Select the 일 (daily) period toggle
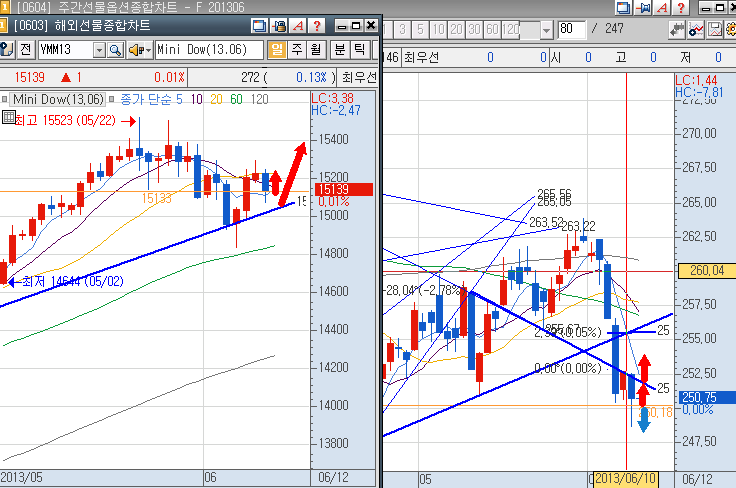 277,49
